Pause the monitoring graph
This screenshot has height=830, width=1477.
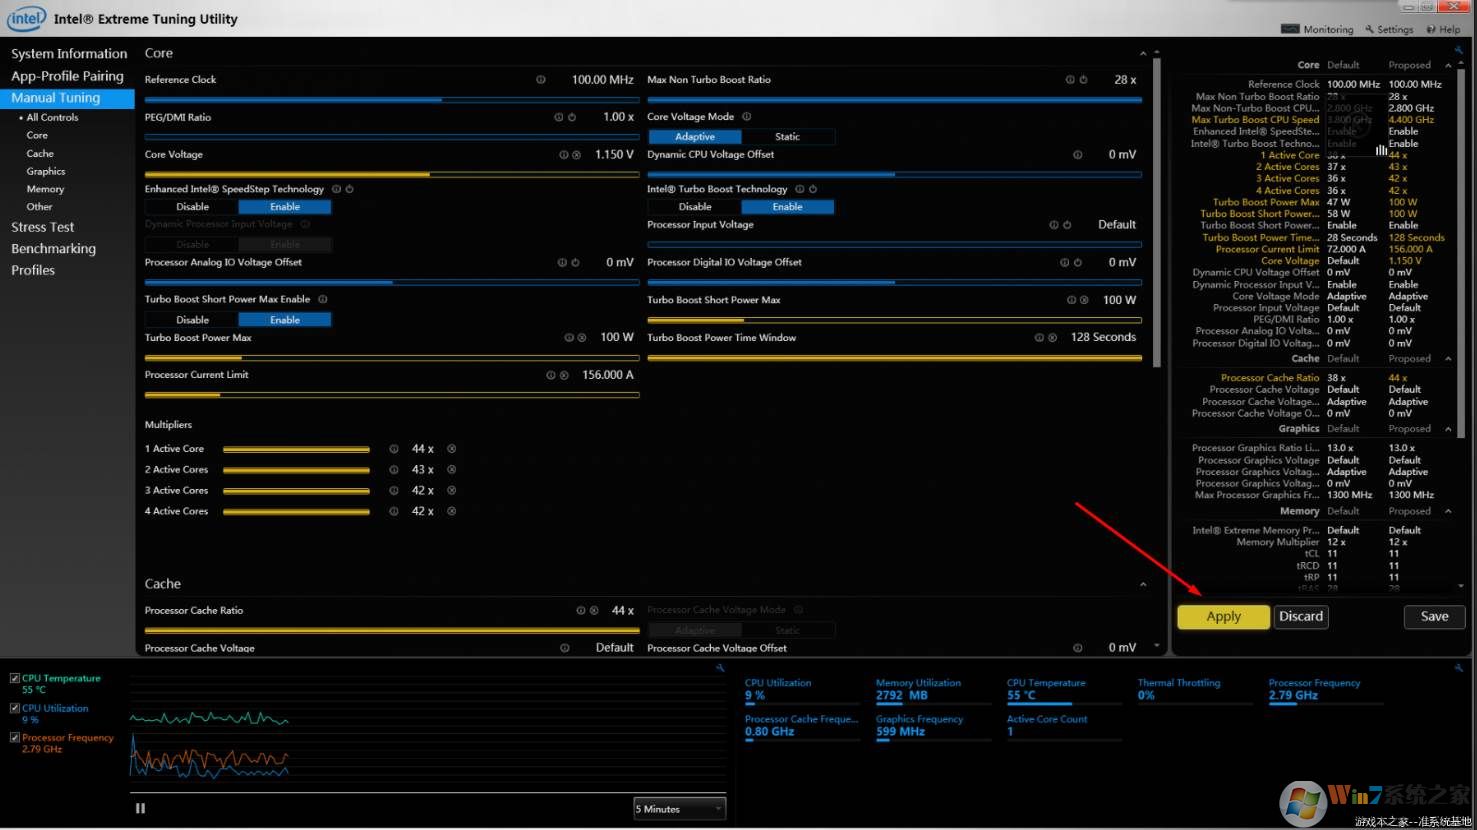point(140,808)
